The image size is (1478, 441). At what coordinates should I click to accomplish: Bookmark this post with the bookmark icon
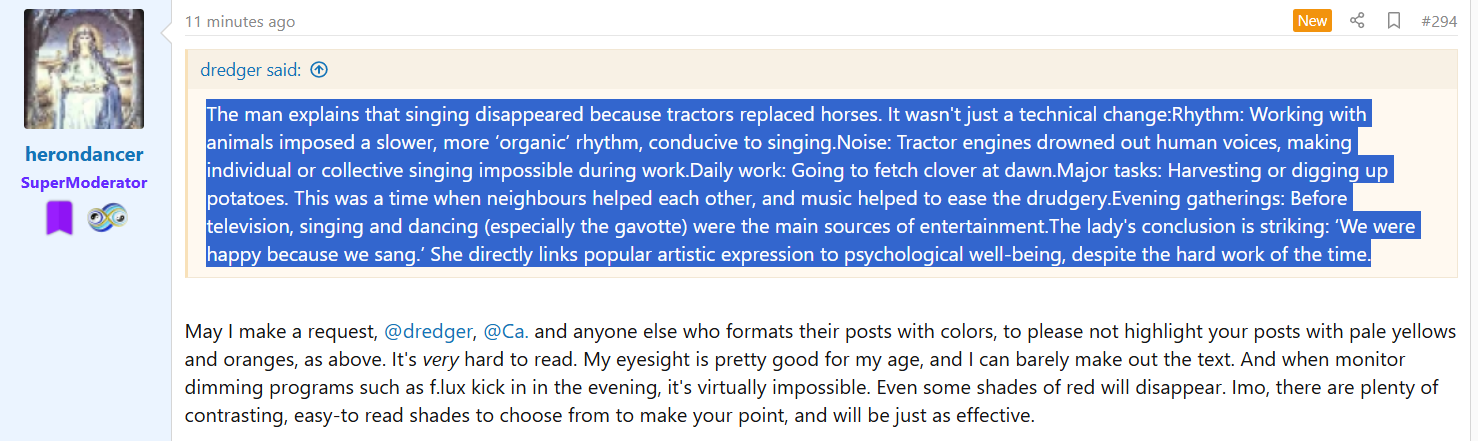tap(1394, 21)
